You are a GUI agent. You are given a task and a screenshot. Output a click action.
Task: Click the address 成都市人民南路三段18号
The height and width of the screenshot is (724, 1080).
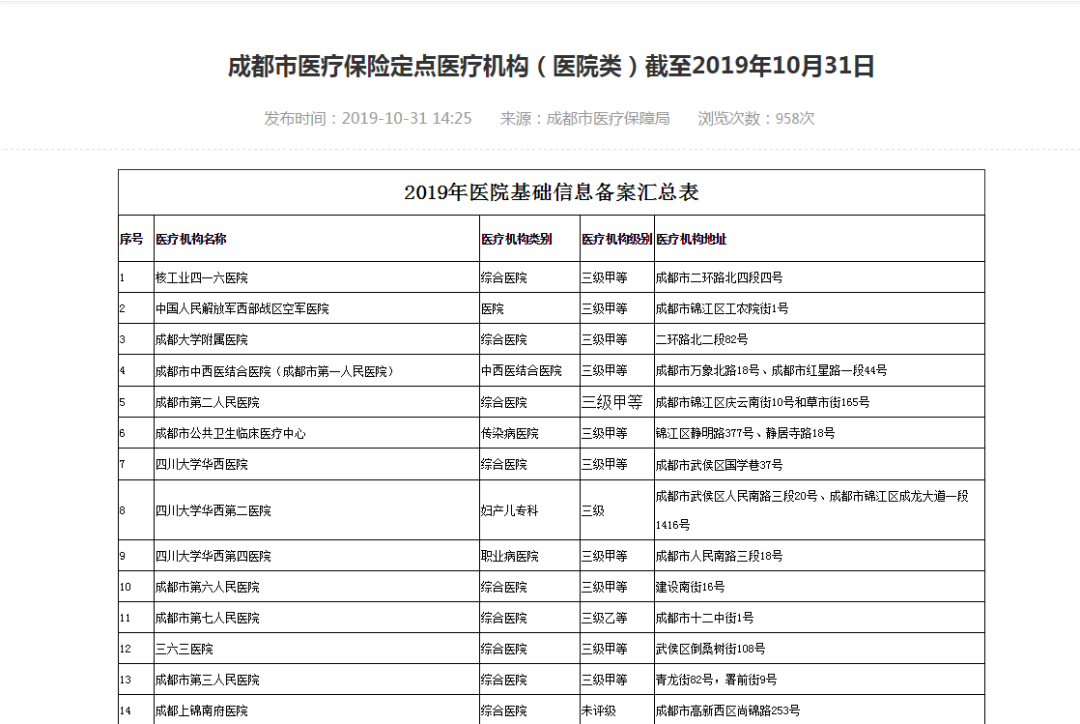click(719, 556)
